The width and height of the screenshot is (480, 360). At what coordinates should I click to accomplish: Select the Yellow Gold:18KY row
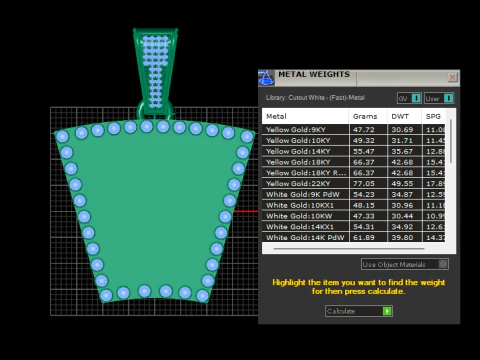[353, 162]
